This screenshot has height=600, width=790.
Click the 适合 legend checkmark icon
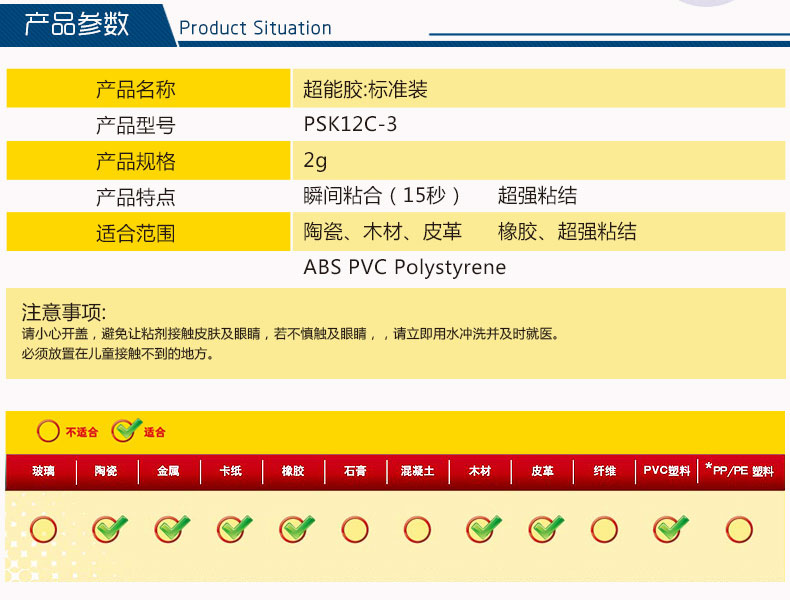tap(126, 430)
